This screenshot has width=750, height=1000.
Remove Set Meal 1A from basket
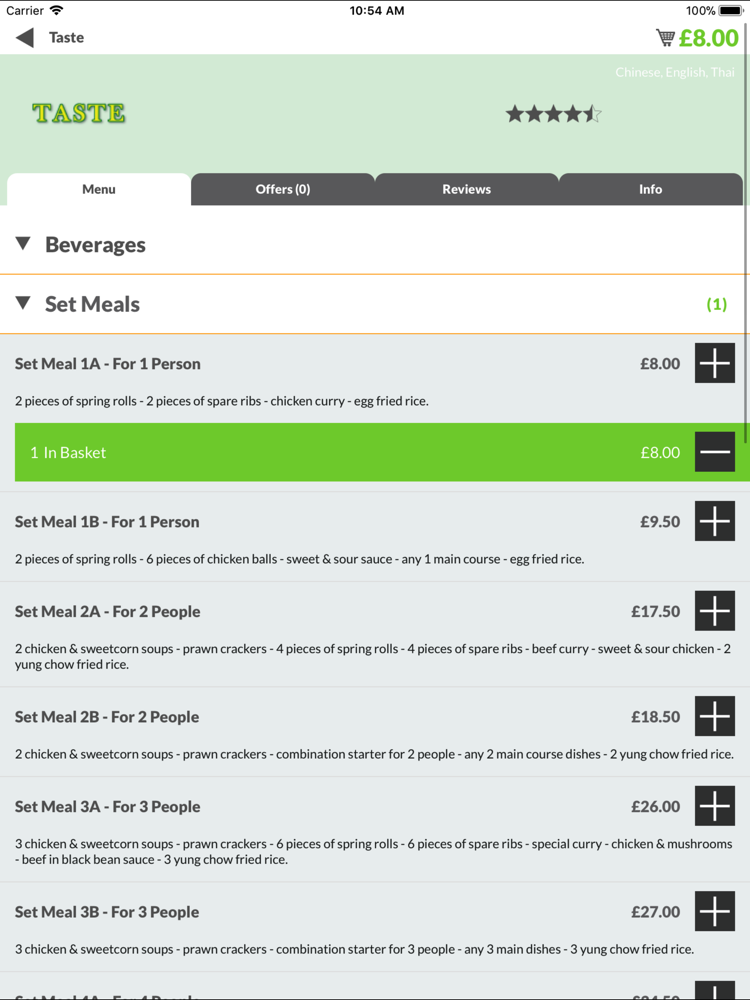[714, 452]
